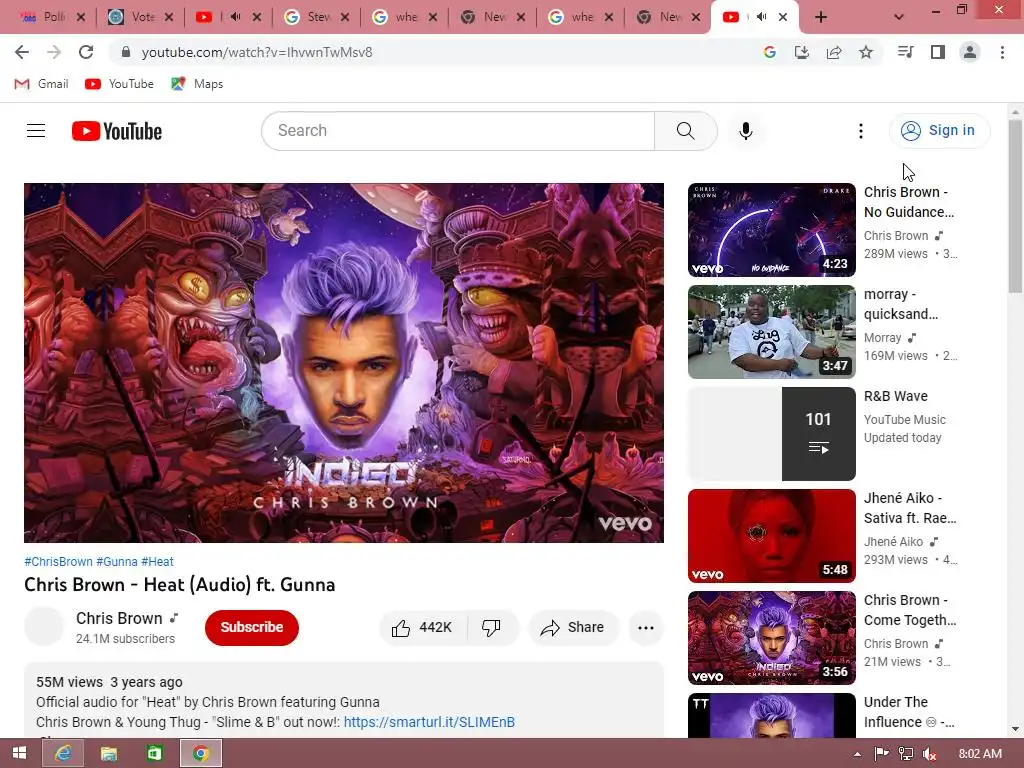Open YouTube settings three-dot menu
The width and height of the screenshot is (1024, 768).
point(861,131)
